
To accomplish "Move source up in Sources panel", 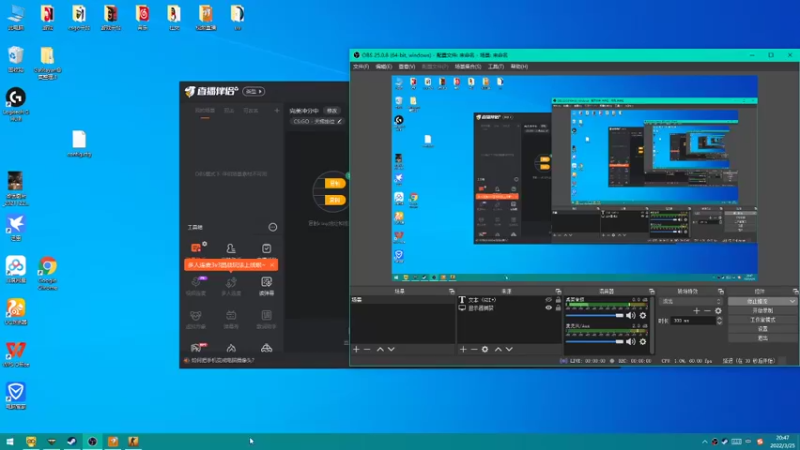I will coord(498,349).
